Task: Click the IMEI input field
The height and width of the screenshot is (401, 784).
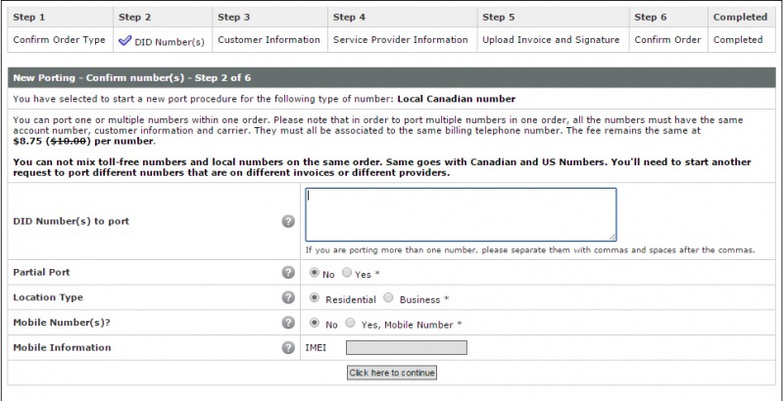Action: [406, 348]
